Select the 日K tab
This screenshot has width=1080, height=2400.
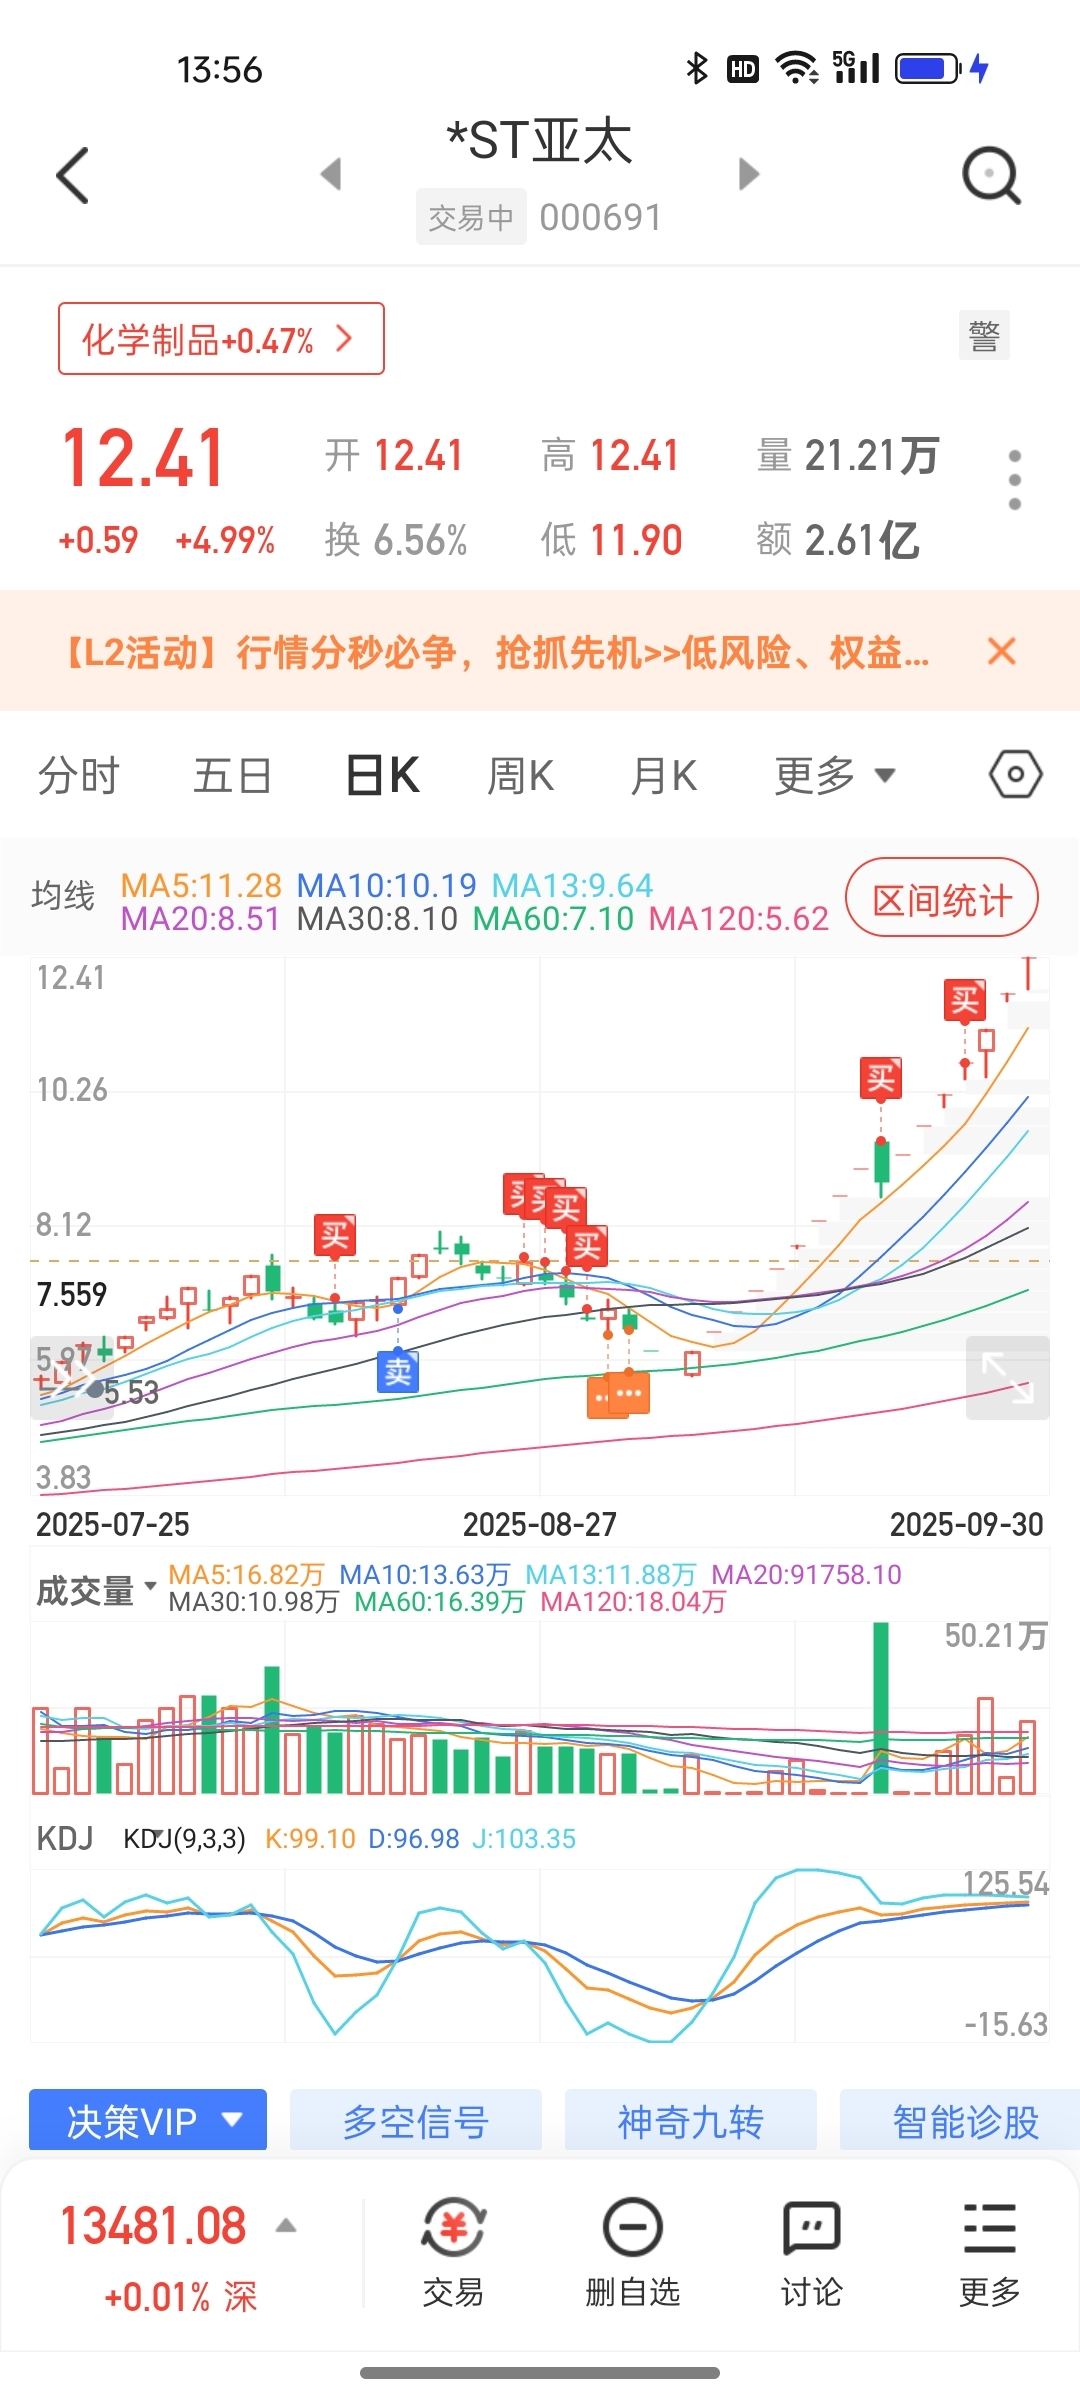(x=383, y=776)
